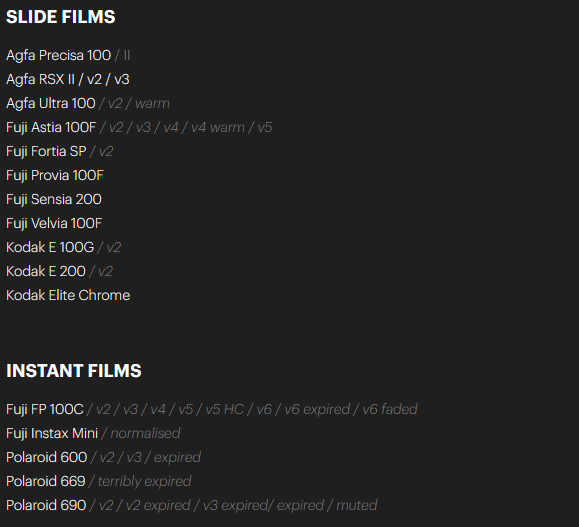
Task: Select Fuji FP 100C instant film
Action: coord(45,410)
